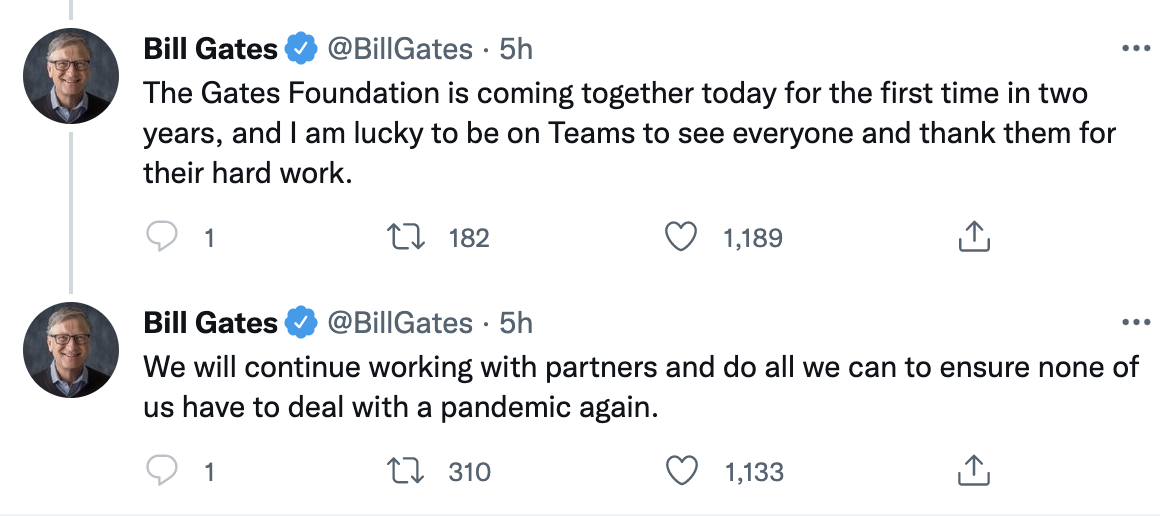The image size is (1160, 516).
Task: Like the Gates Foundation tweet
Action: [x=681, y=237]
